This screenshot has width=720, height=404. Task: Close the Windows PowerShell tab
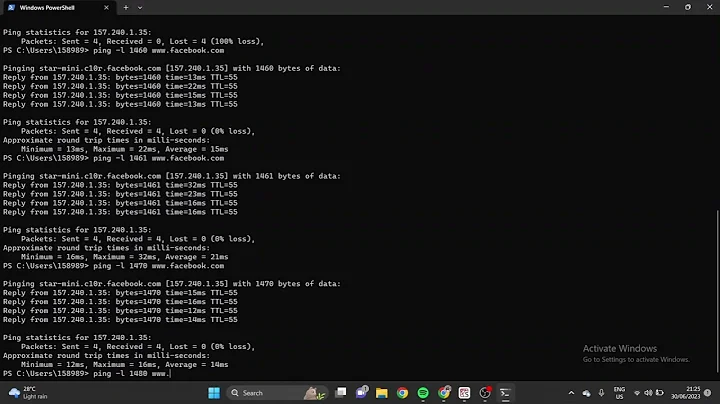(x=107, y=7)
